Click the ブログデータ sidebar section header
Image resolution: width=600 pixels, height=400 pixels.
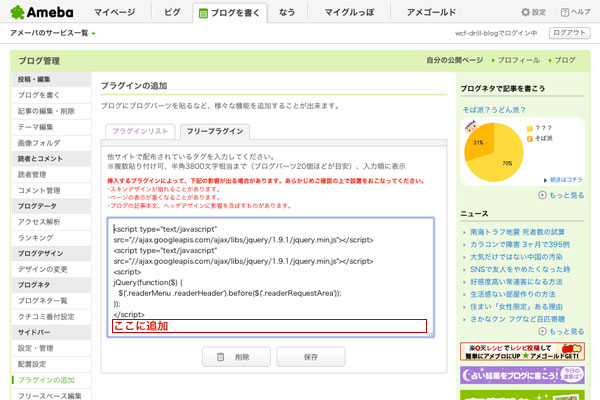51,206
